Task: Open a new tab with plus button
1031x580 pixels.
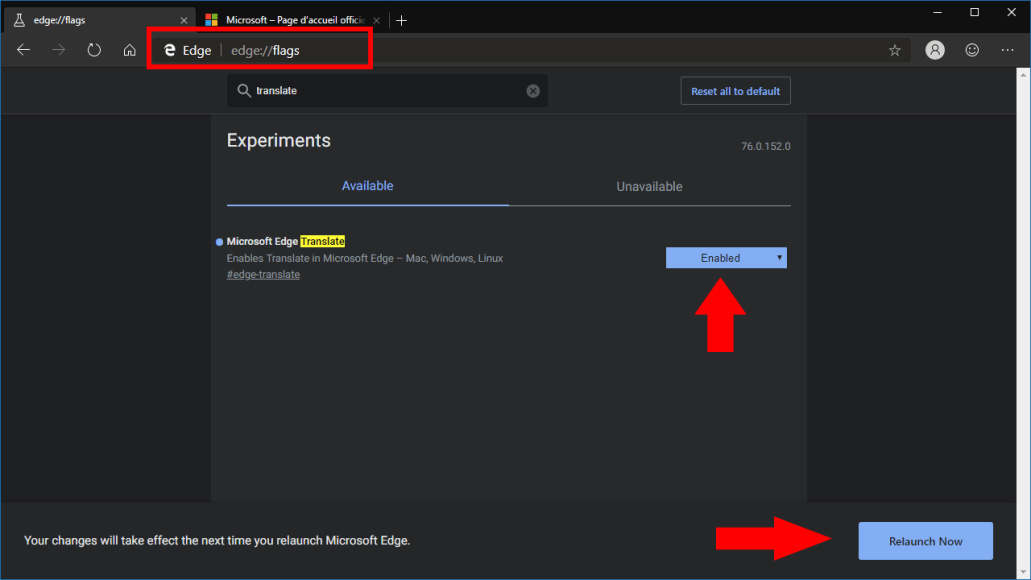Action: [402, 20]
